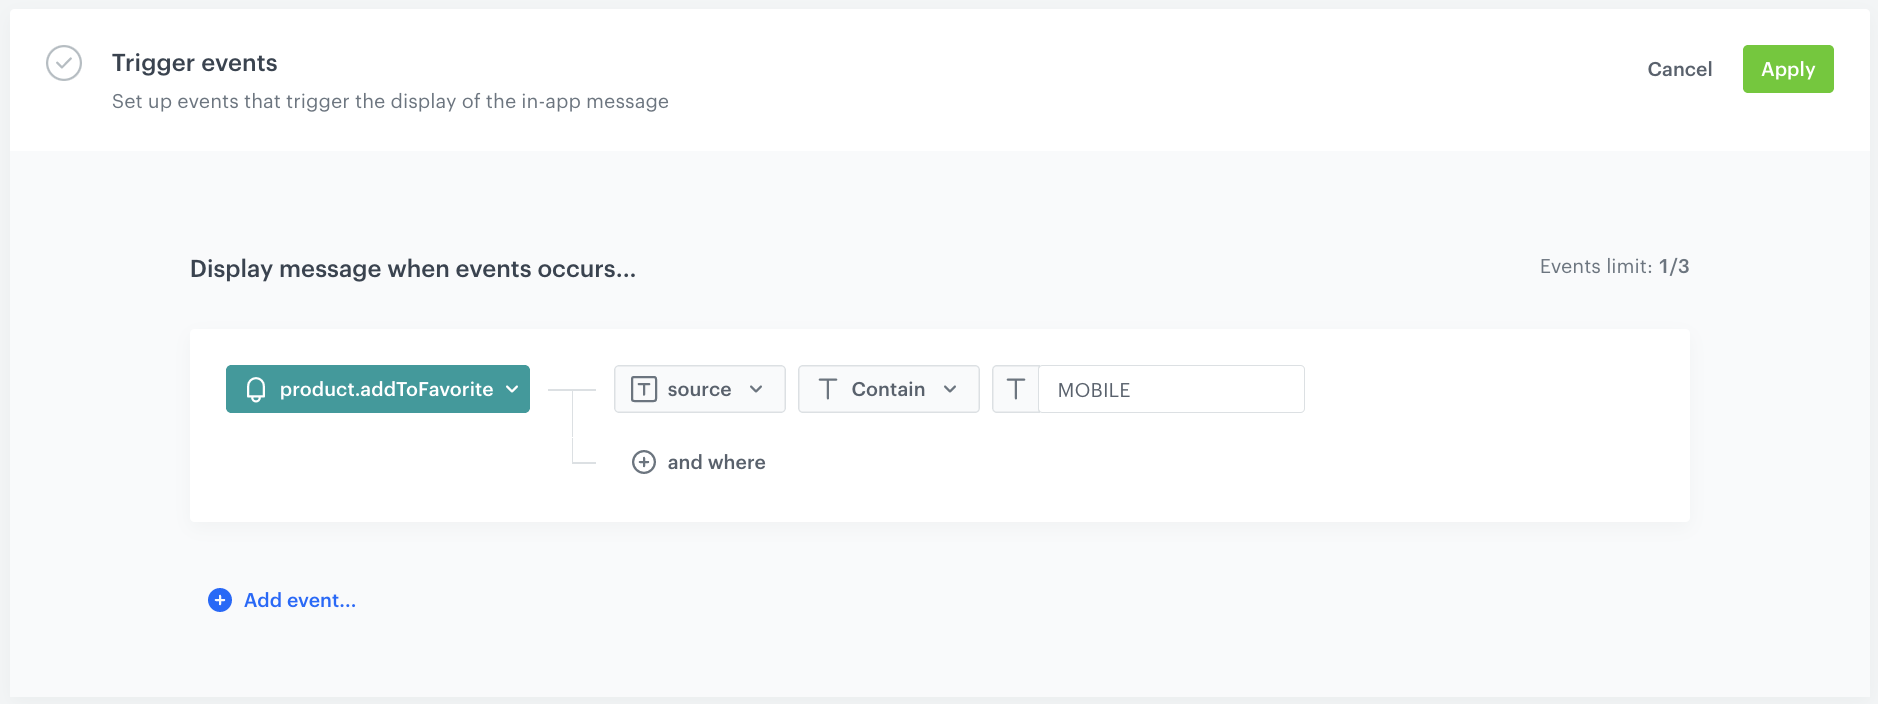
Task: Click the blue plus icon for Add event
Action: pos(220,600)
